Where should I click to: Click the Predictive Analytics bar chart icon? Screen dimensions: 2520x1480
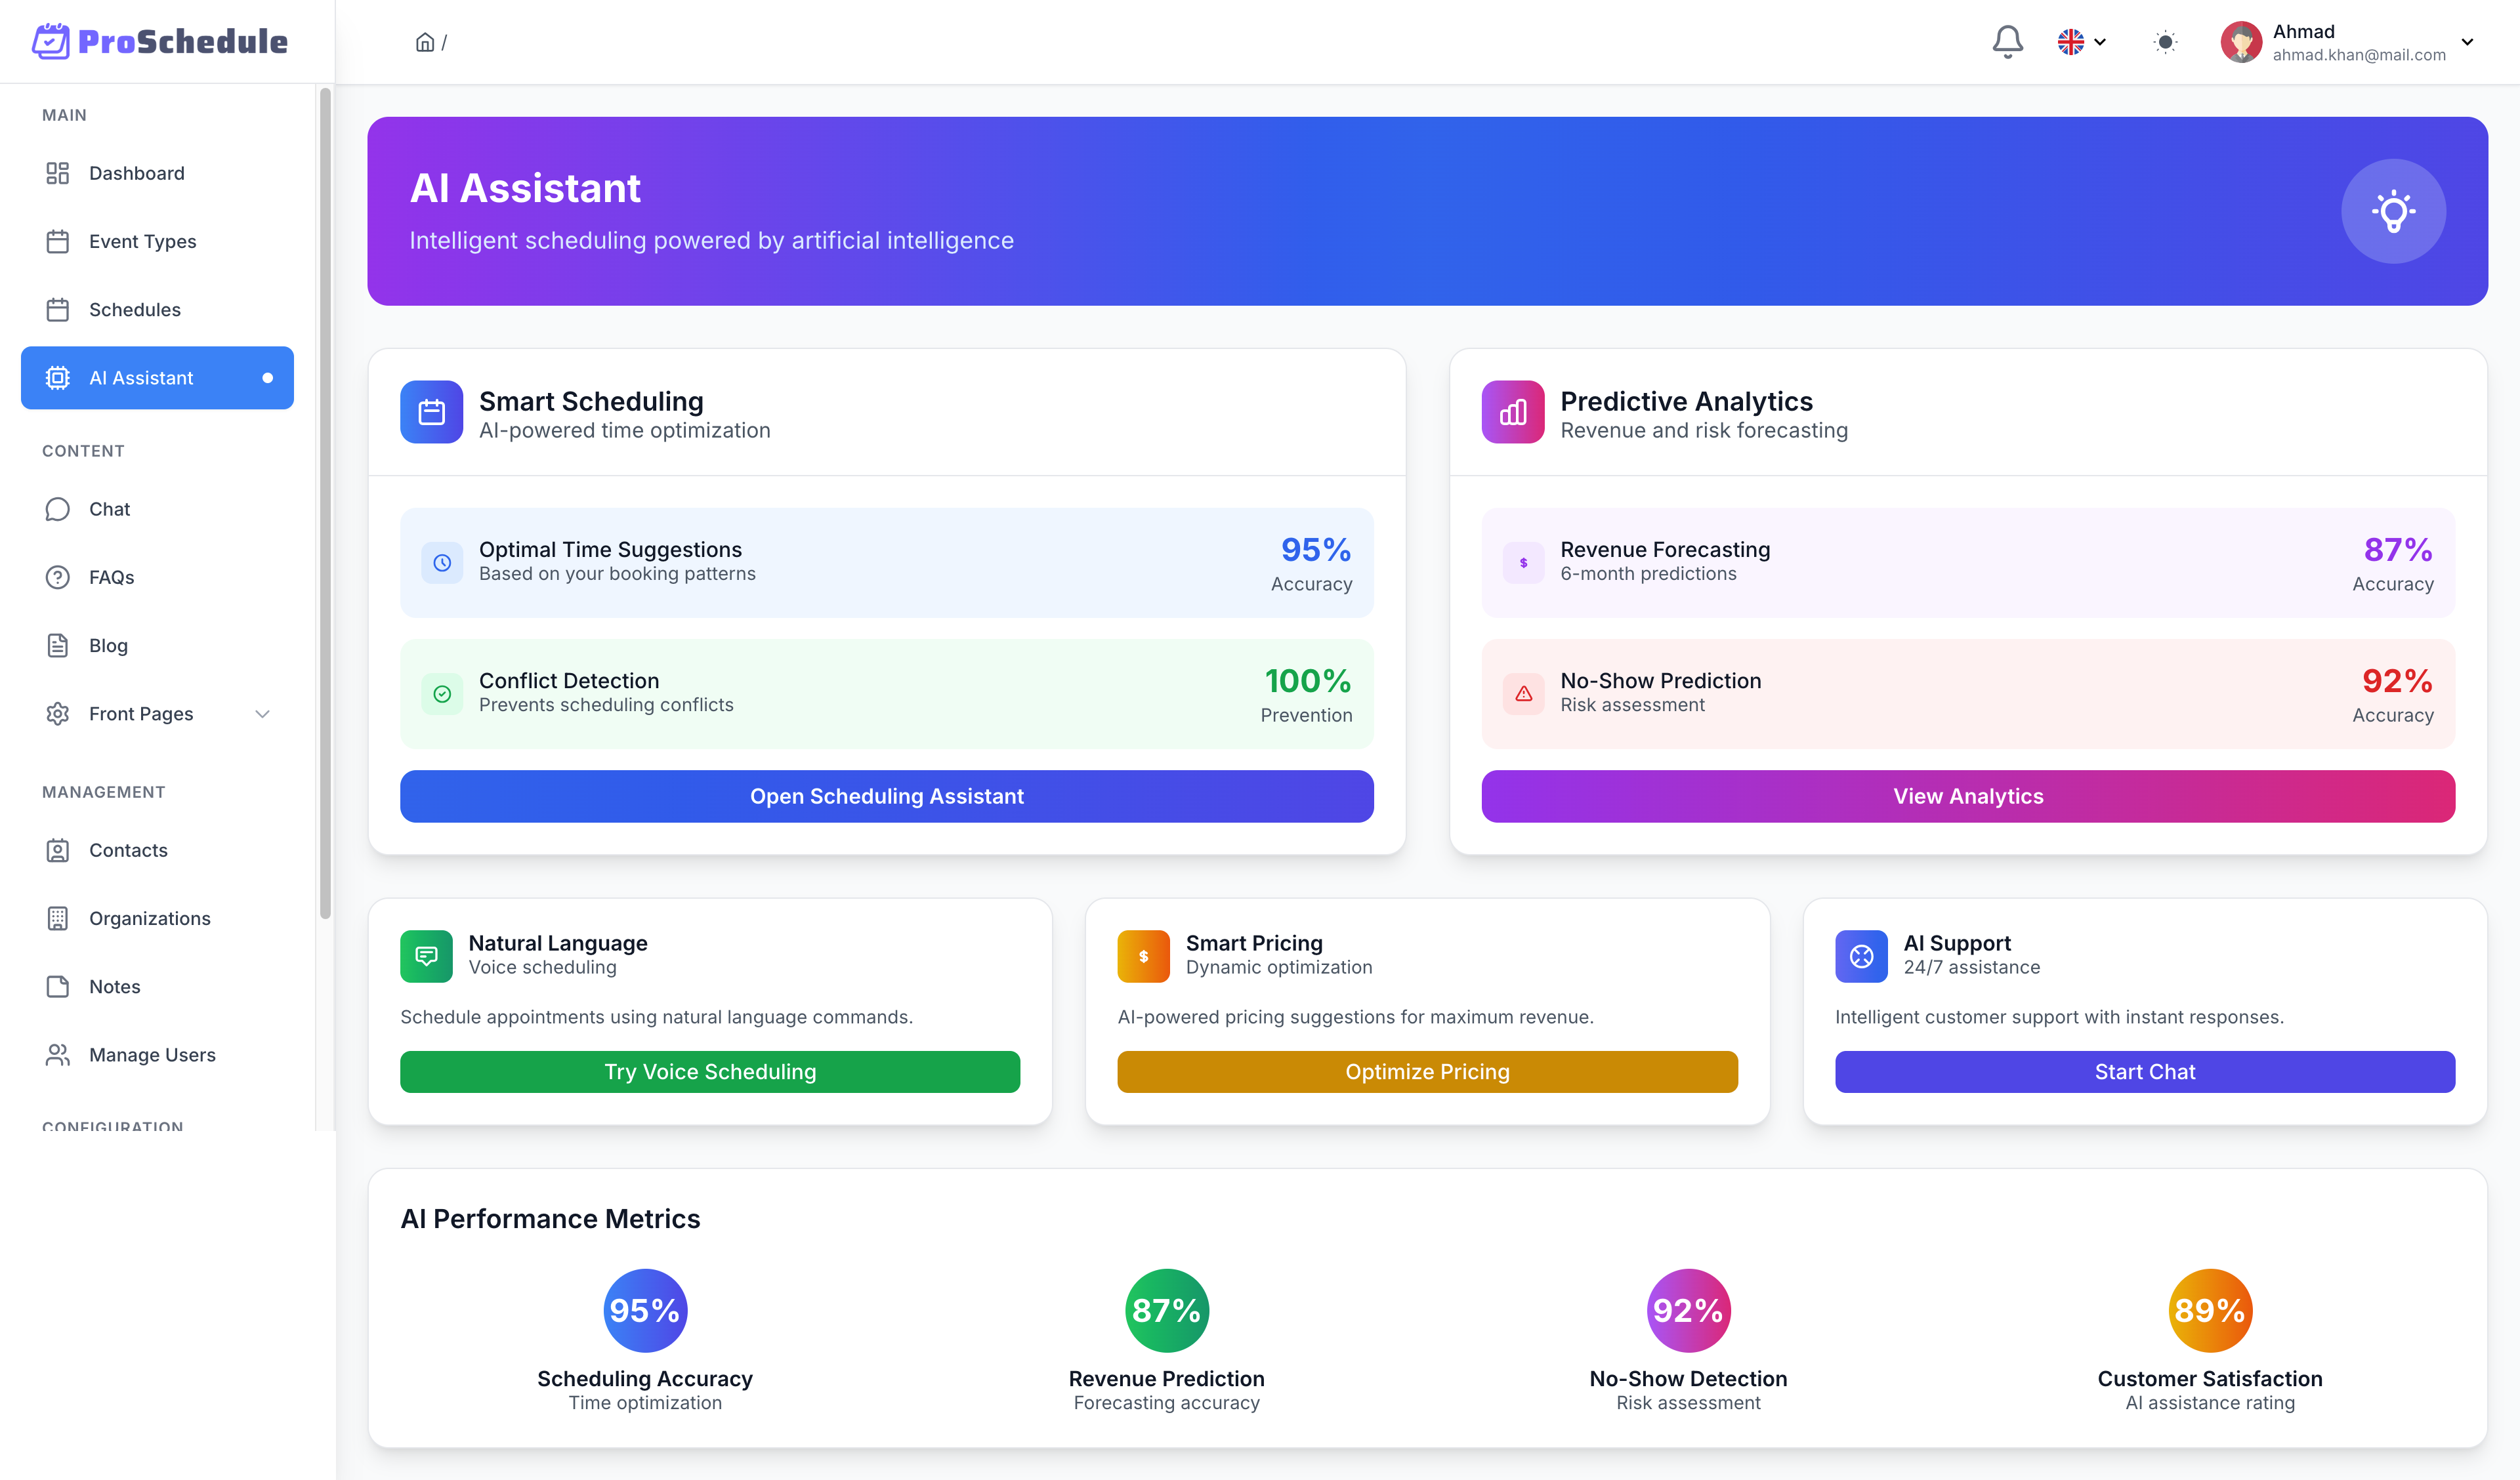1512,412
